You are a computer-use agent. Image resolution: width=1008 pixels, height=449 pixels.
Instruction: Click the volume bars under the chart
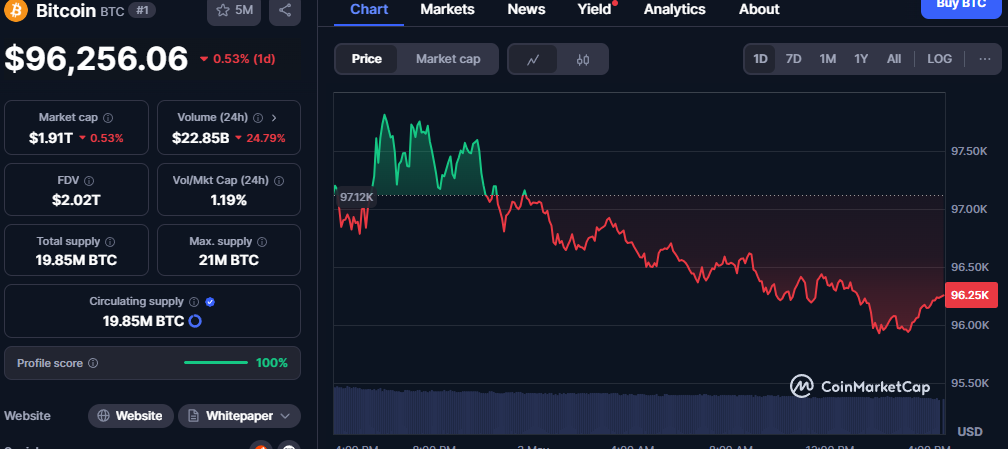(x=639, y=410)
